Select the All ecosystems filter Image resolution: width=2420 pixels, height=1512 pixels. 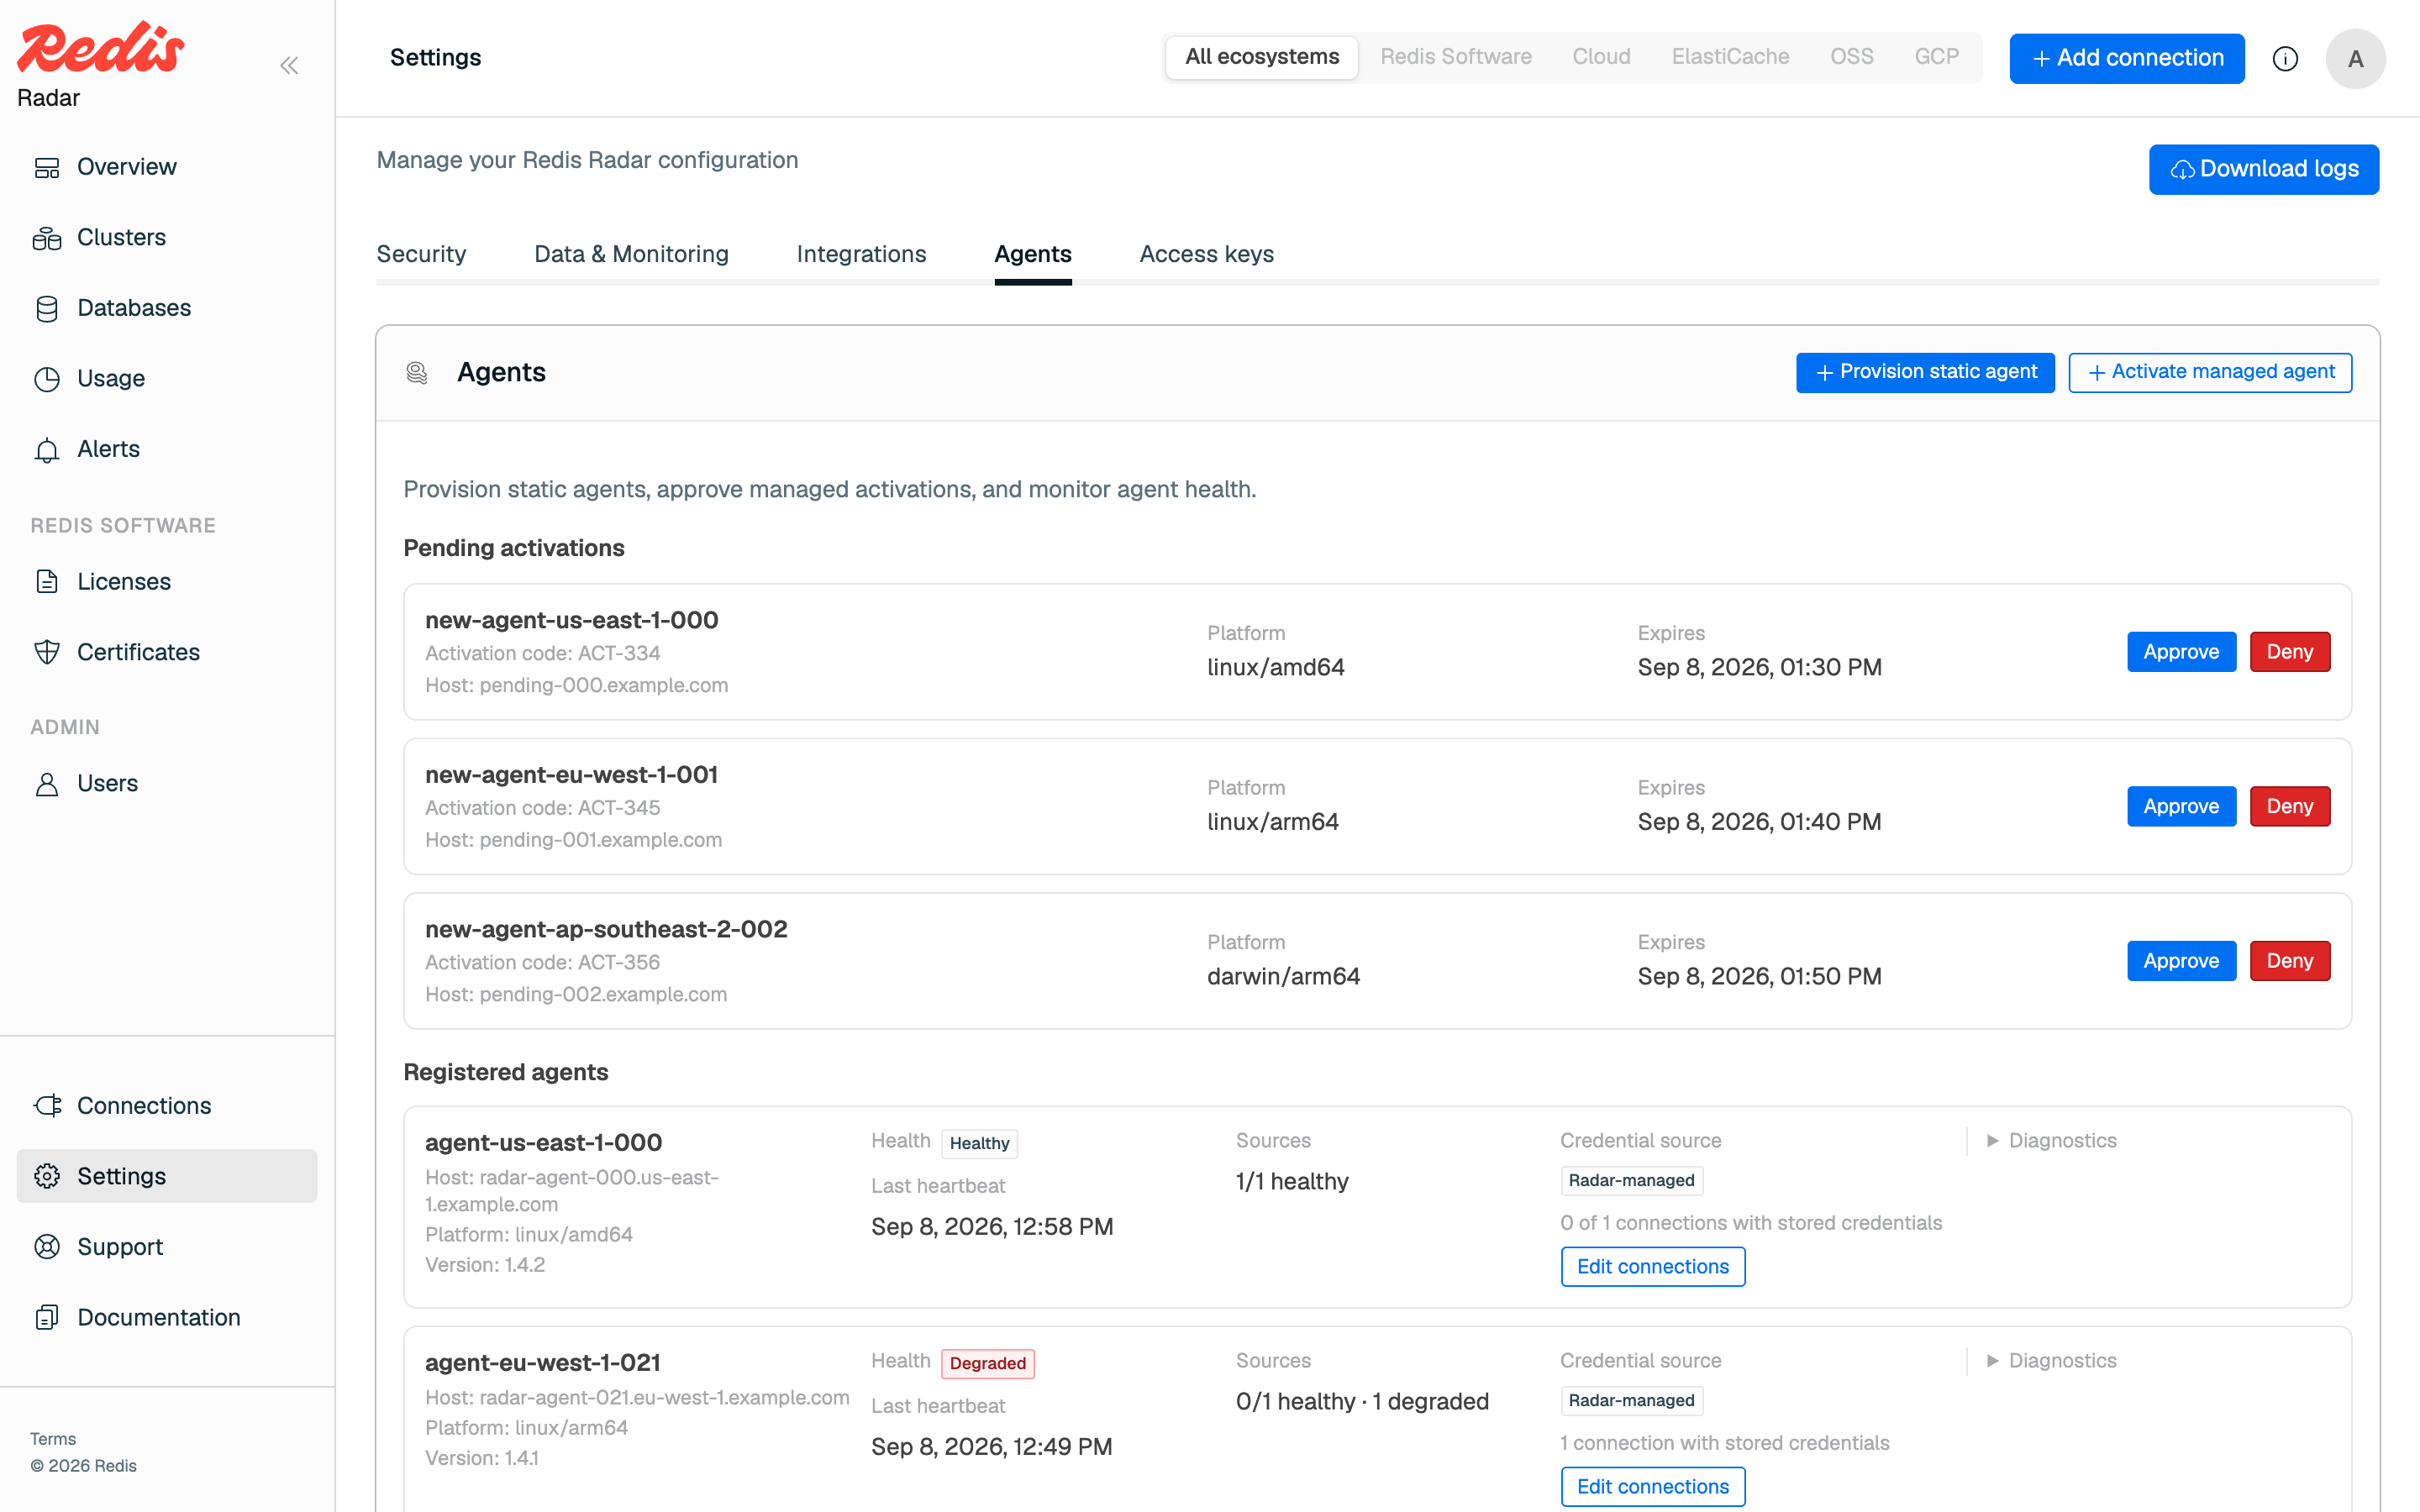pos(1262,57)
